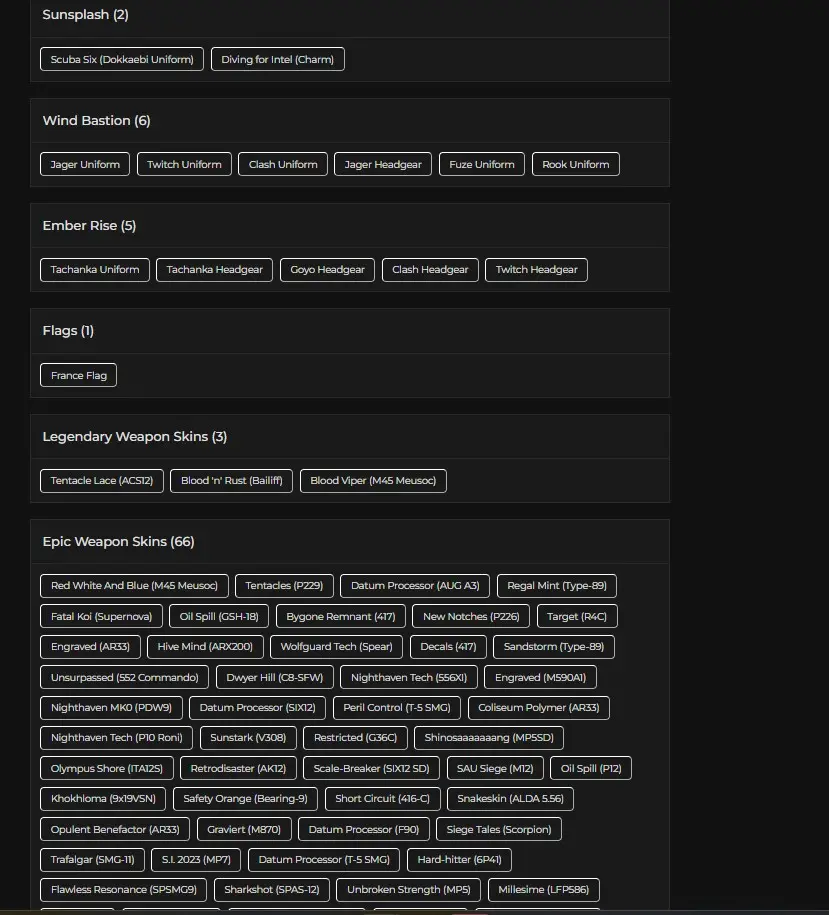Select Unsurpassed (552 Commando) skin
This screenshot has width=829, height=915.
tap(125, 677)
